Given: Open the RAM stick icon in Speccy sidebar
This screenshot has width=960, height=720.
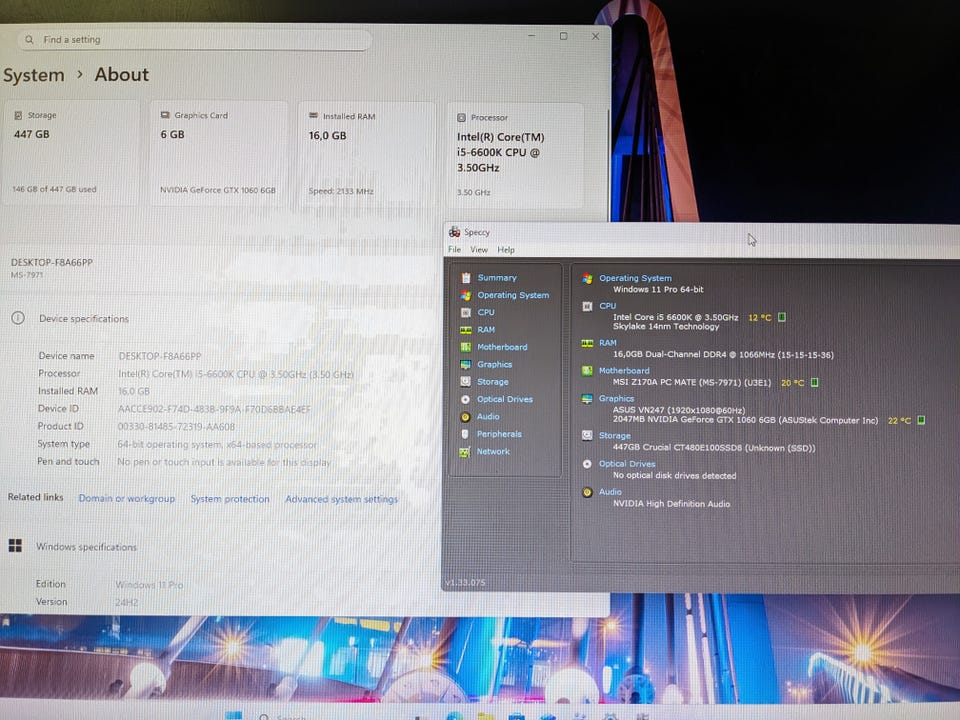Looking at the screenshot, I should (x=466, y=330).
